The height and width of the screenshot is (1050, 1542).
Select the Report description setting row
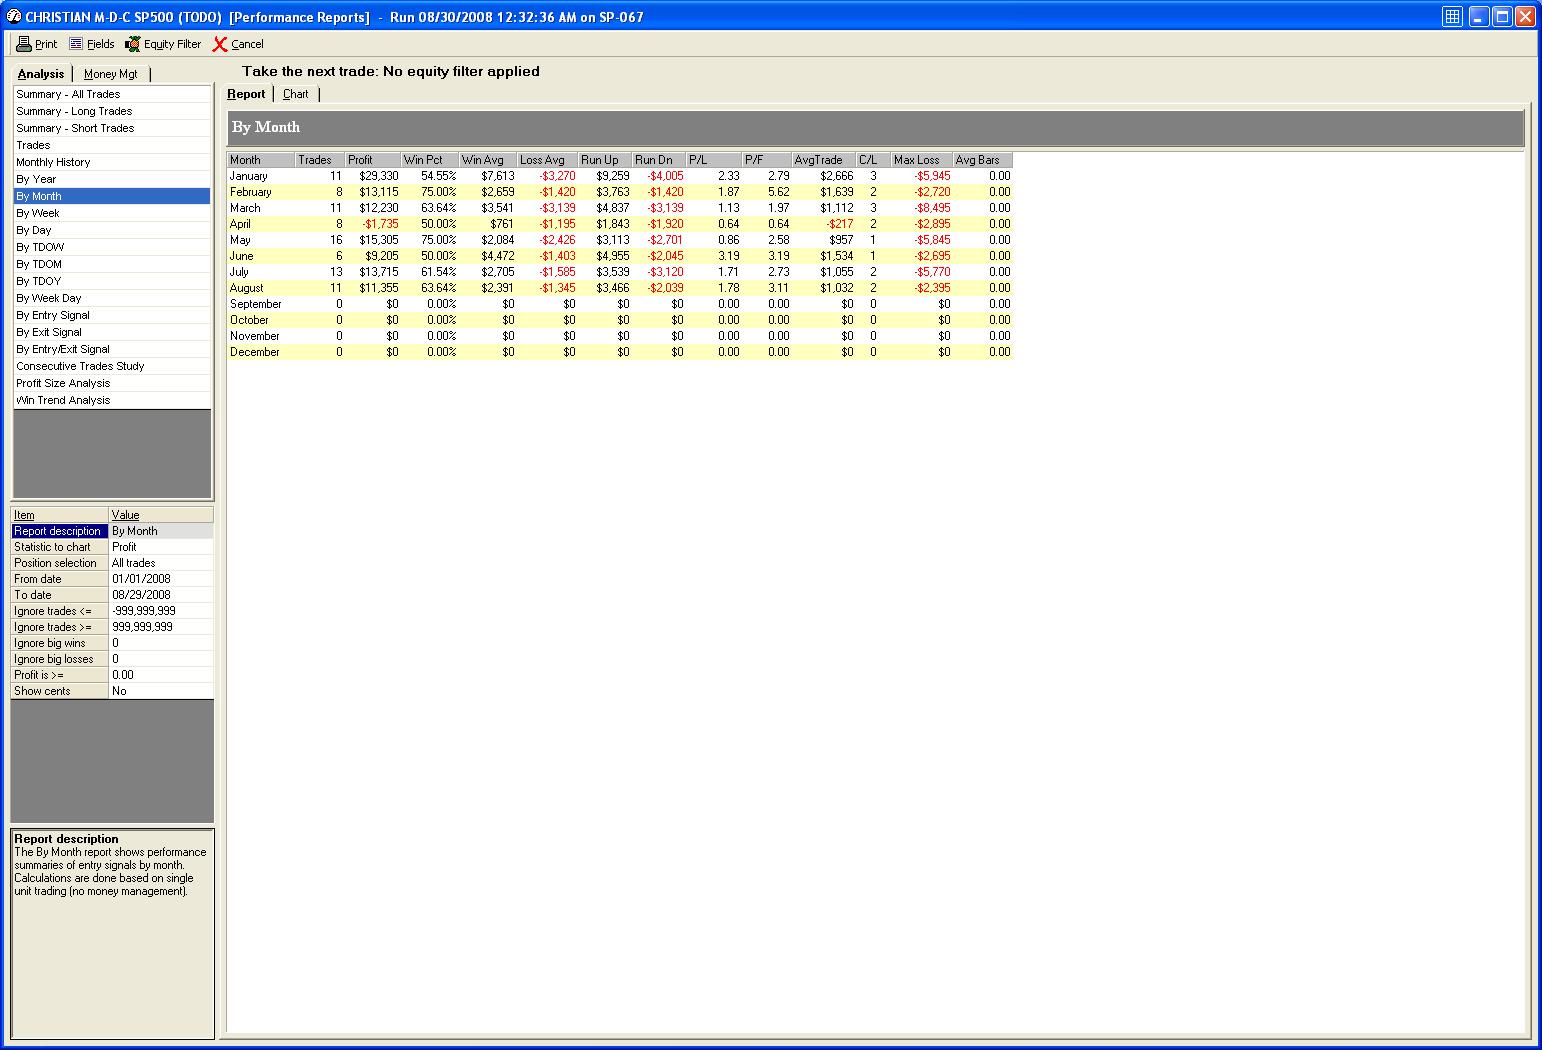[x=112, y=531]
